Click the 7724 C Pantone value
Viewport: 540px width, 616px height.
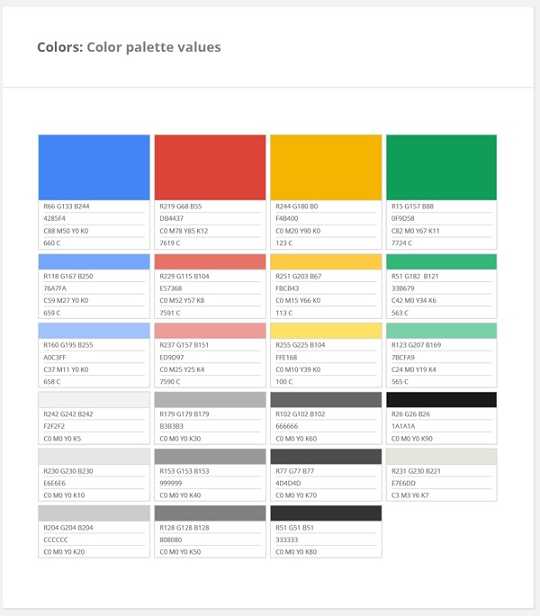(x=401, y=243)
